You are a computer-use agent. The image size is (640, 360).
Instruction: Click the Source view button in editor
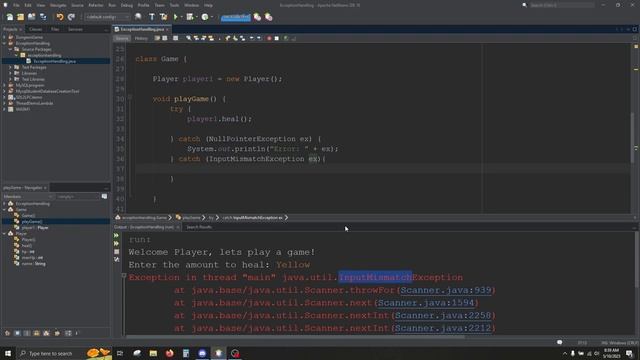122,38
